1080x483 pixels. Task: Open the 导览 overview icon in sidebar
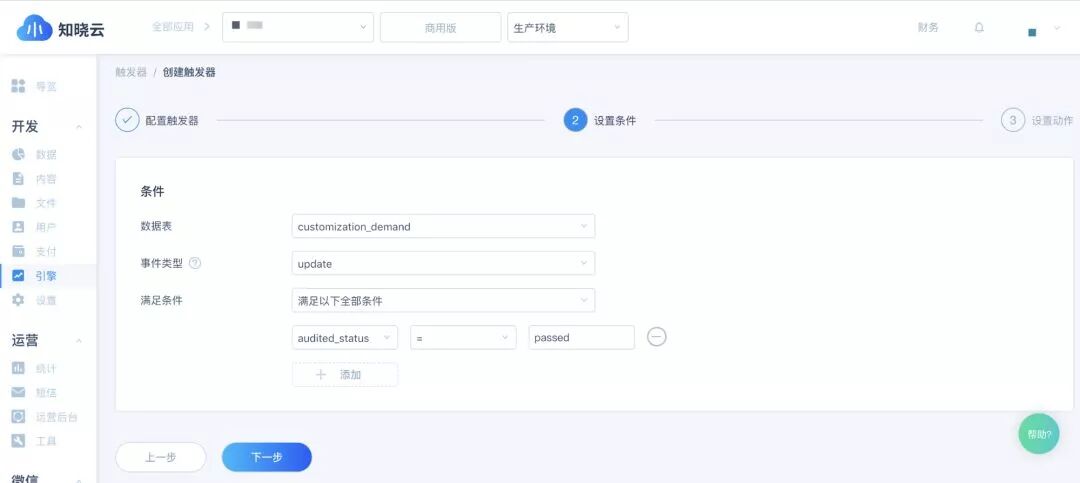tap(19, 86)
